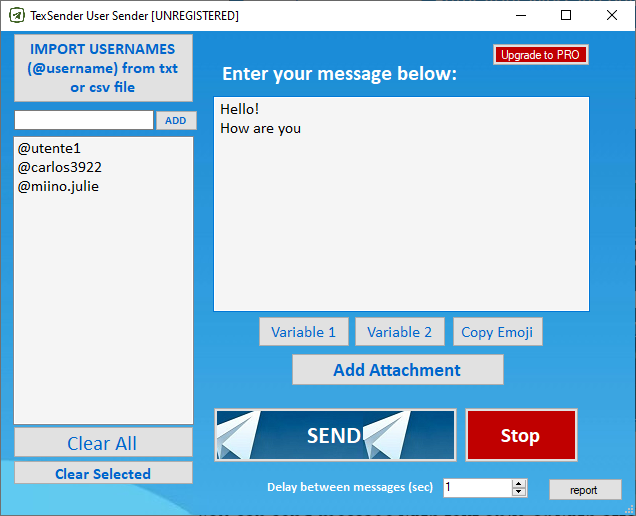Clear all usernames with Clear All
Viewport: 636px width, 516px height.
(x=103, y=443)
